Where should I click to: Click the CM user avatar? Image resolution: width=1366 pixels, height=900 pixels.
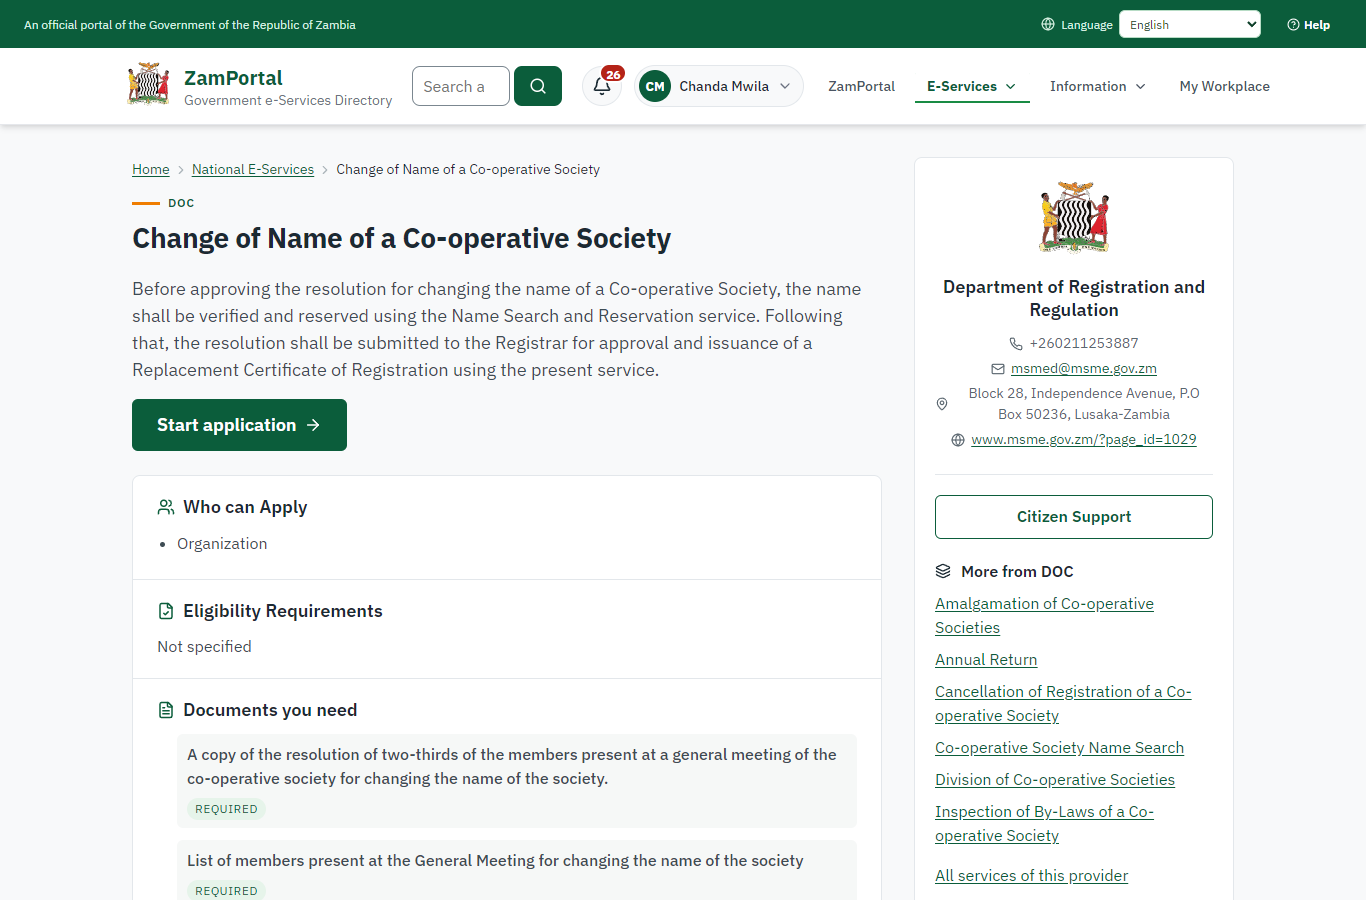(655, 86)
